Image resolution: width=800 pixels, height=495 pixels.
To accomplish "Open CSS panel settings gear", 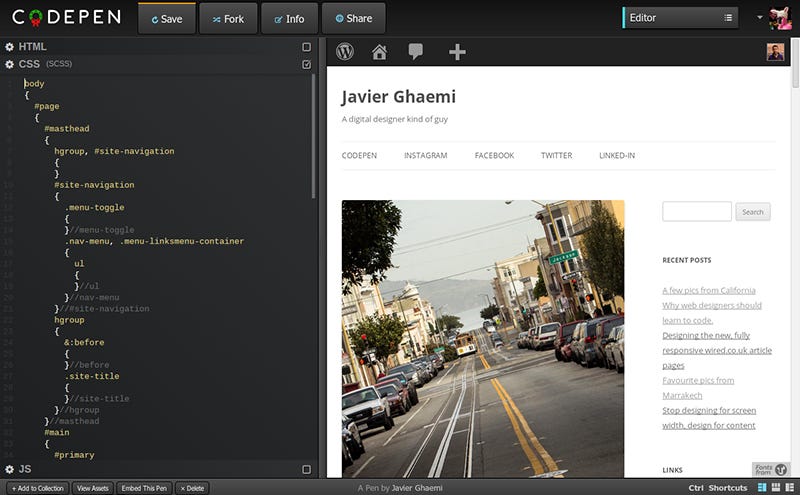I will (x=10, y=64).
